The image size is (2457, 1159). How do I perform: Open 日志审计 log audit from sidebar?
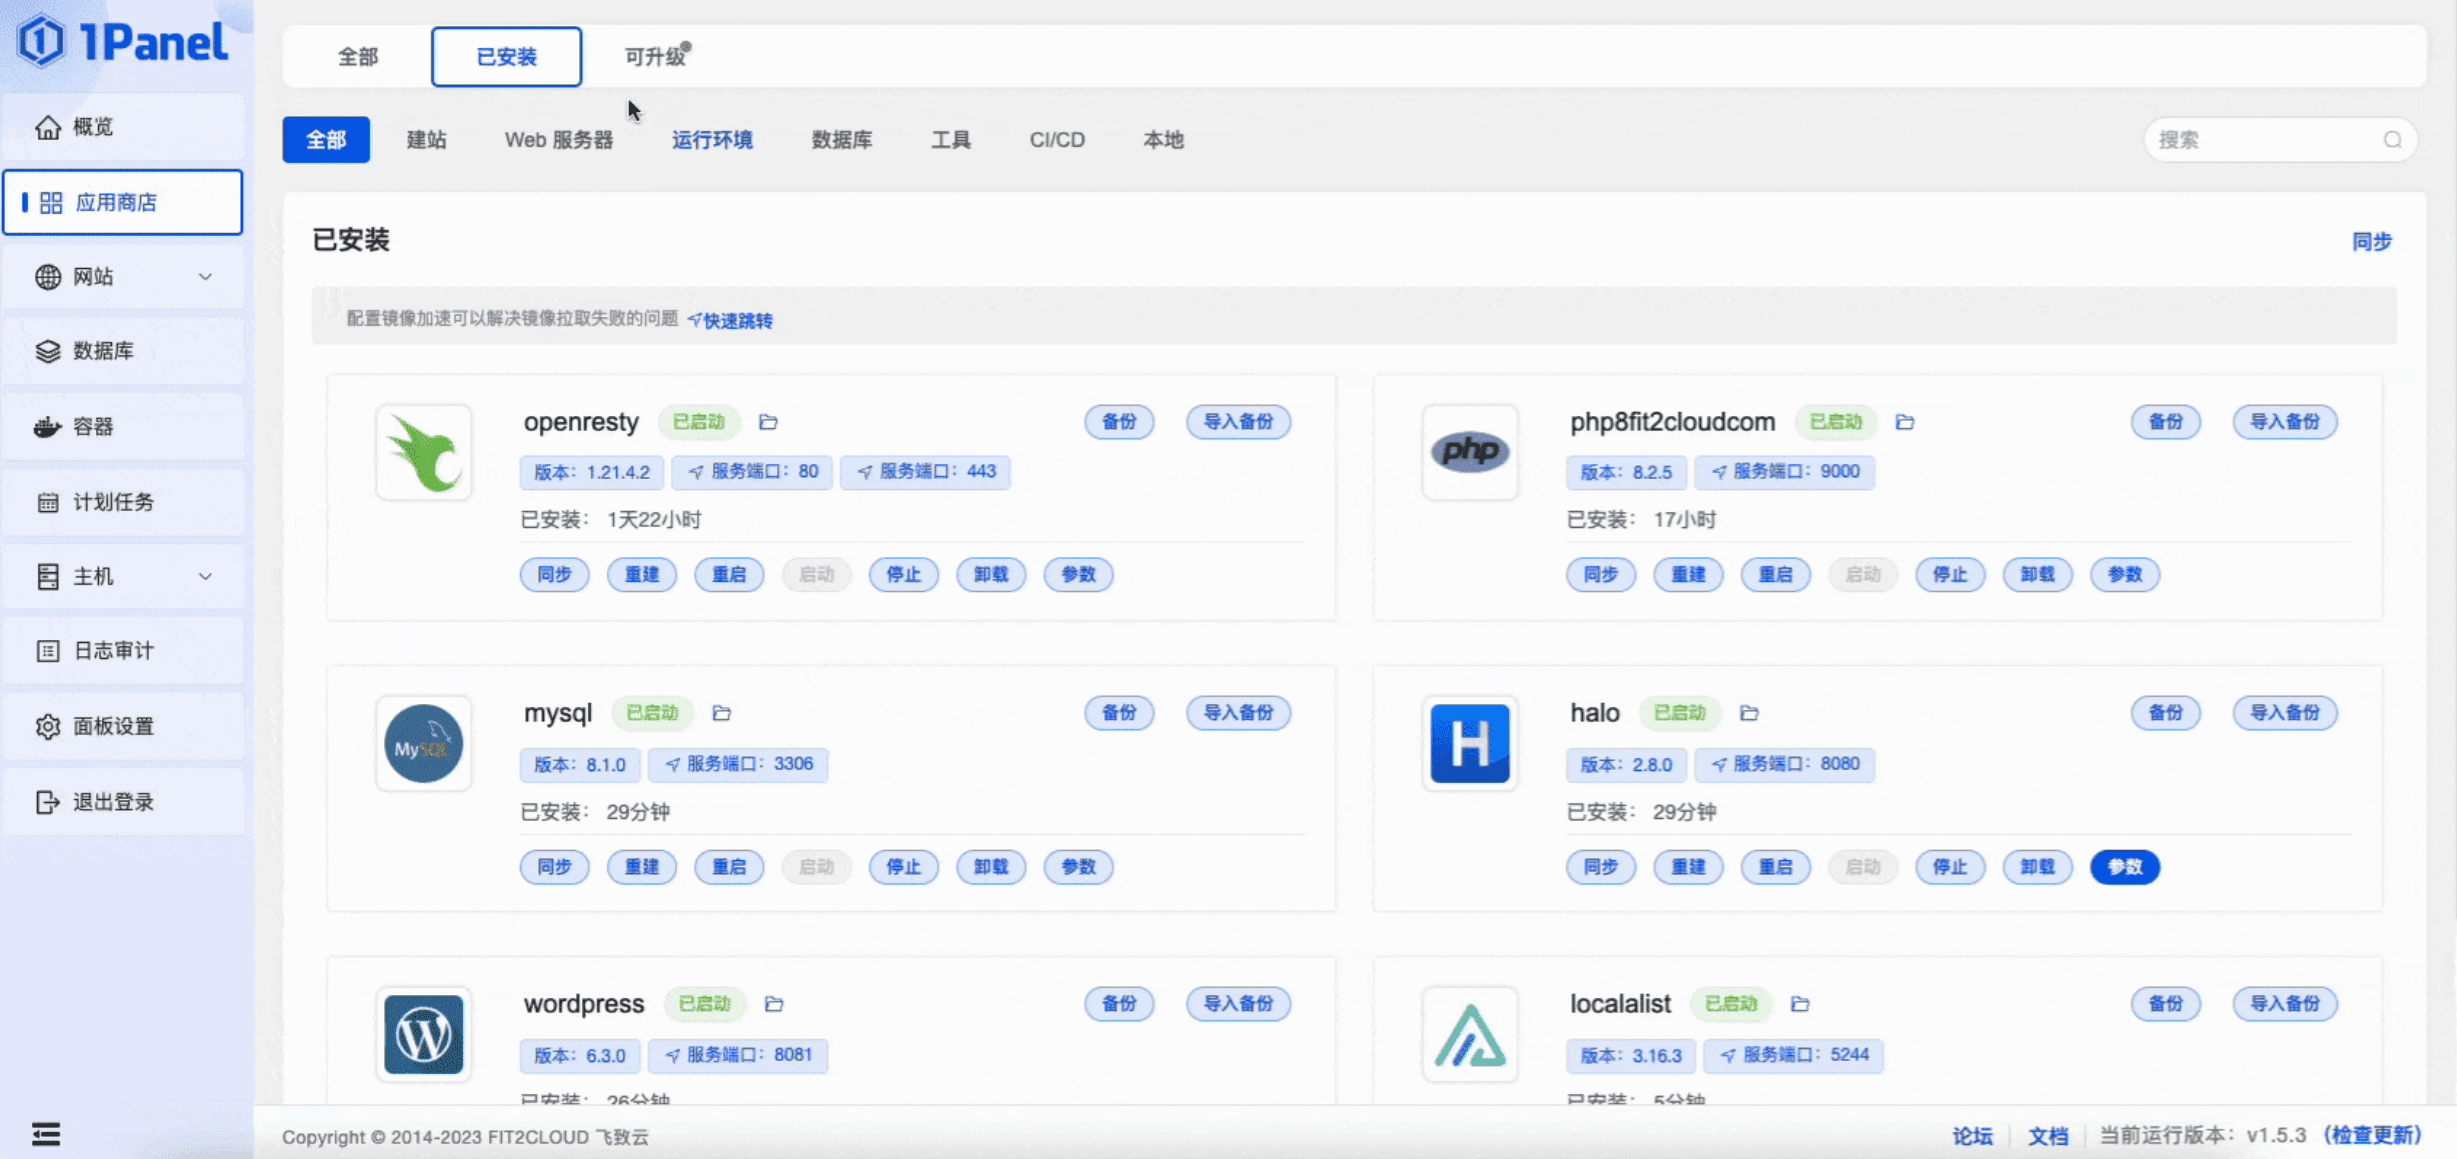(112, 650)
